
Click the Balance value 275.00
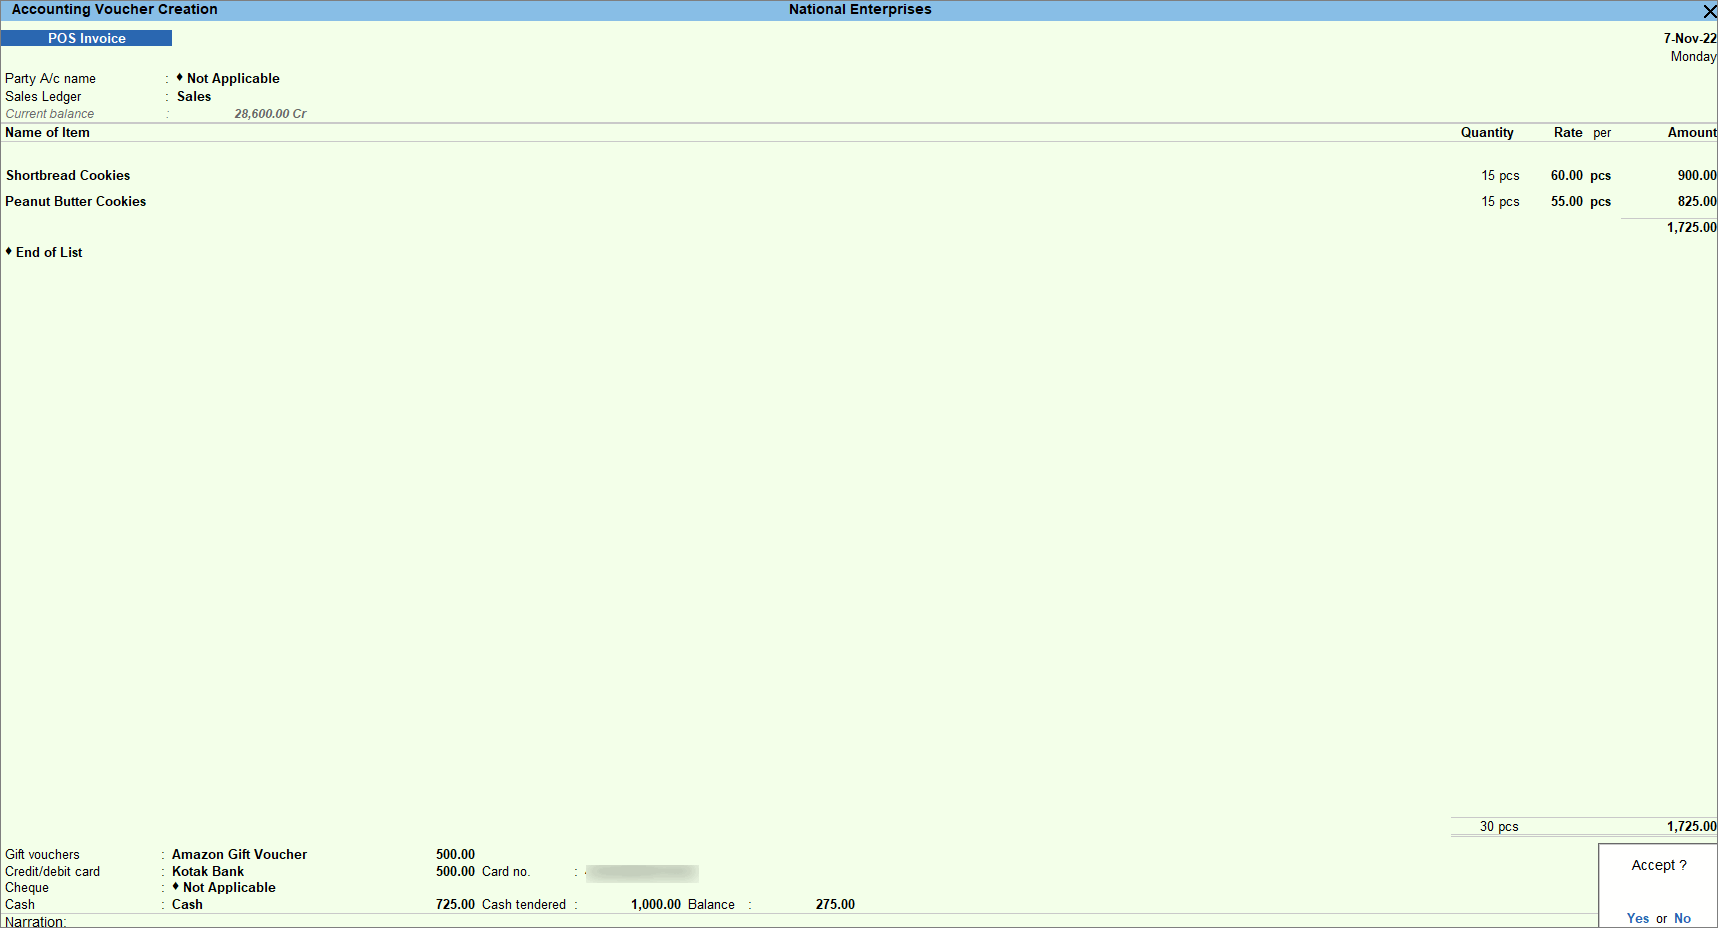(835, 904)
